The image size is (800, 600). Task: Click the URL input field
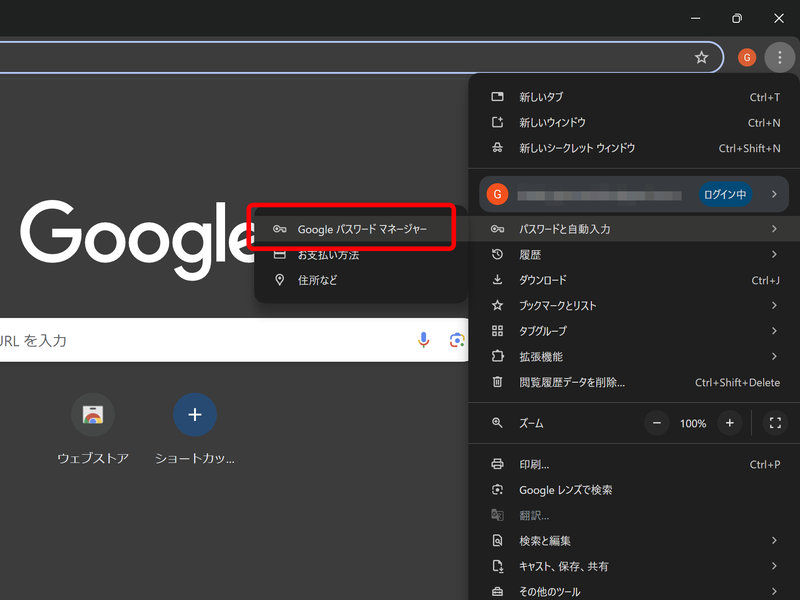pyautogui.click(x=200, y=339)
